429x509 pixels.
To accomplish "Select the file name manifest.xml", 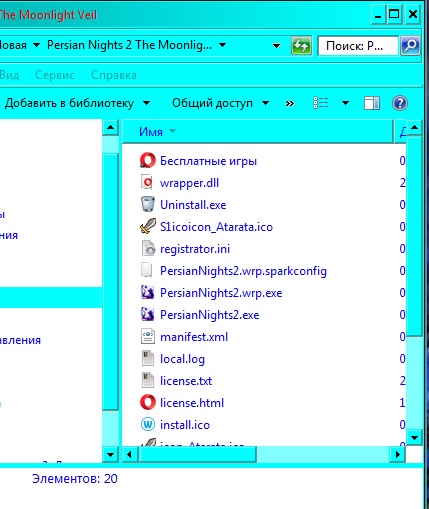I will point(194,337).
